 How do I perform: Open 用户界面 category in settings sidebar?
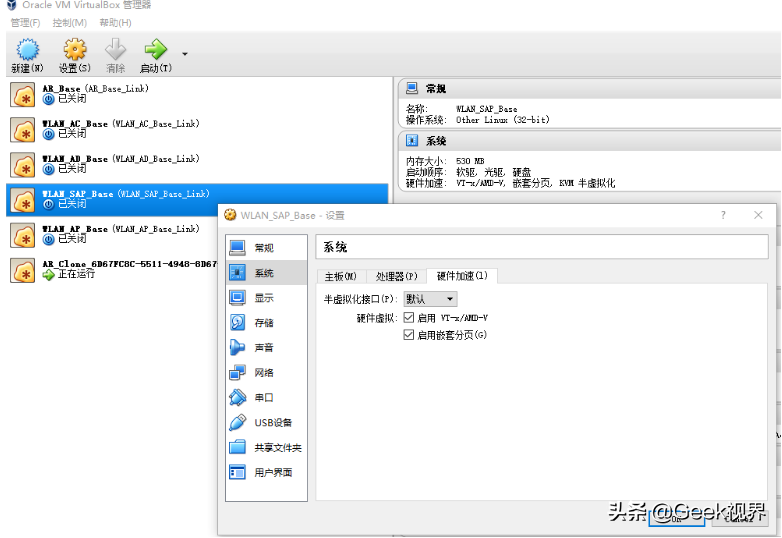point(266,472)
